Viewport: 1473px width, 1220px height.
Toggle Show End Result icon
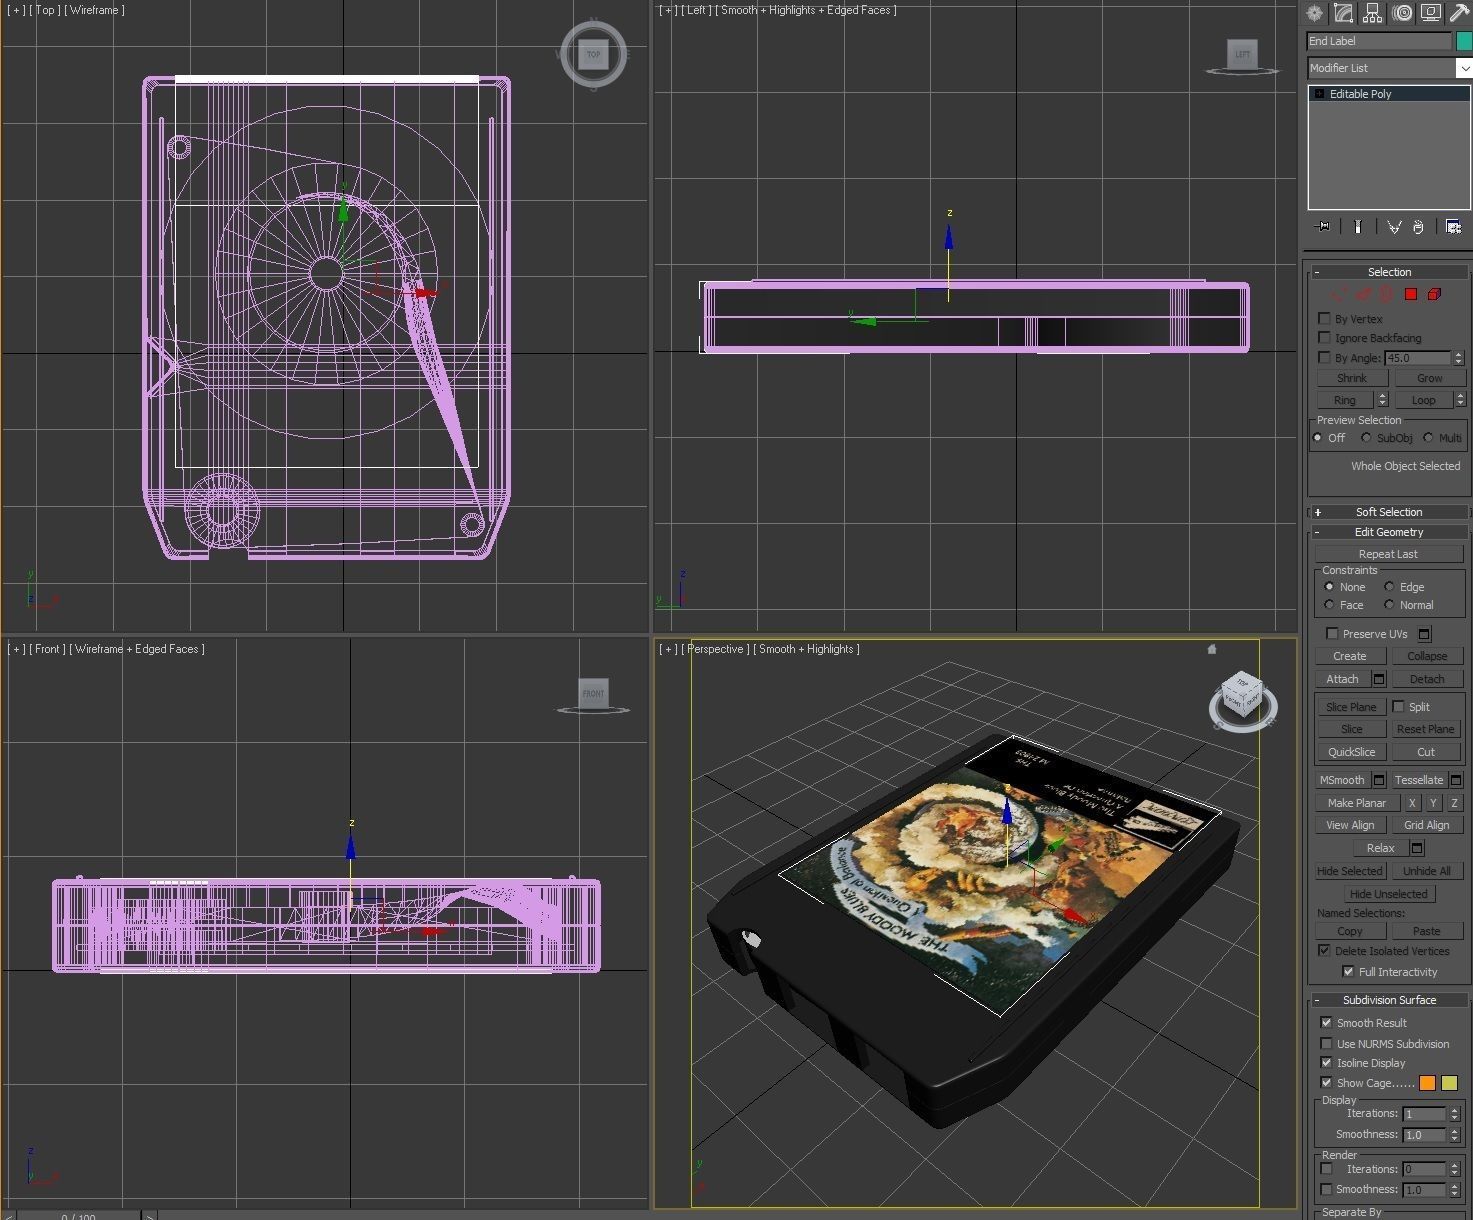coord(1358,227)
